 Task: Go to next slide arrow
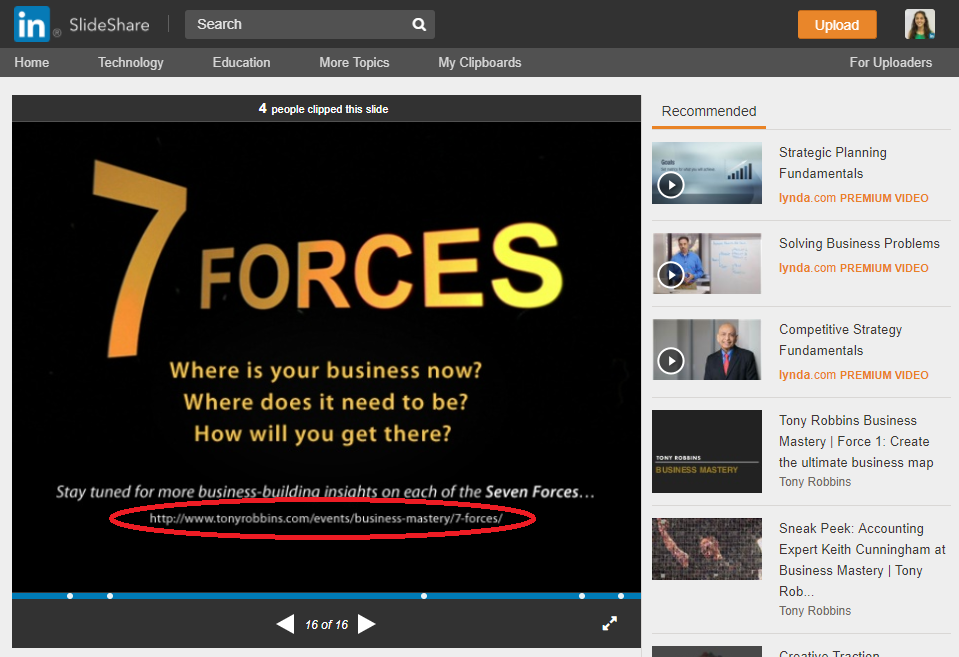point(366,624)
